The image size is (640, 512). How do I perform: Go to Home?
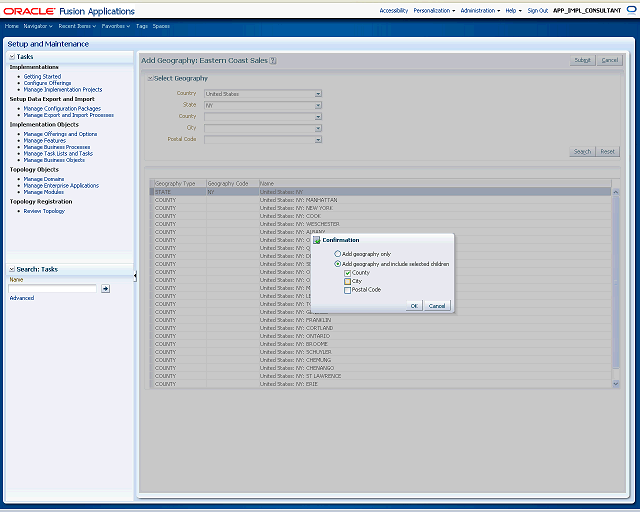[11, 26]
